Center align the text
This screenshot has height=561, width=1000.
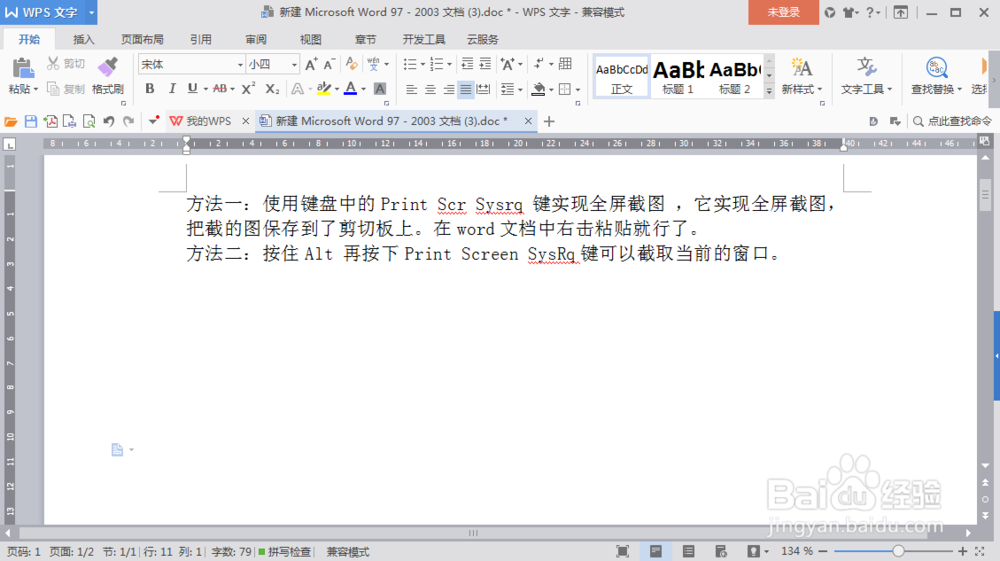430,89
